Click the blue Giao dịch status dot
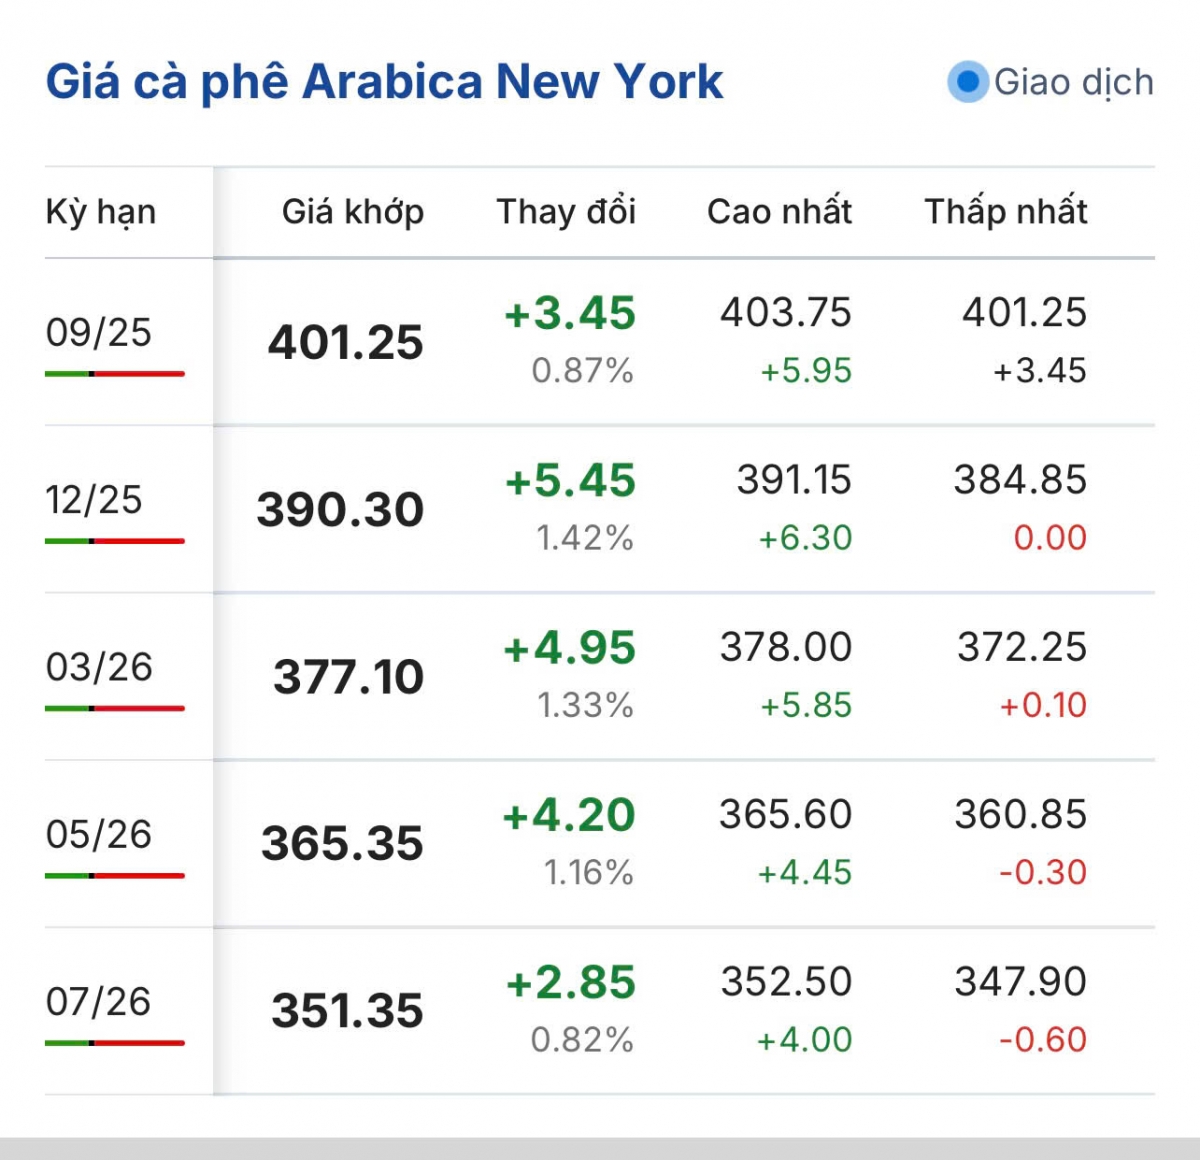Screen dimensions: 1200x1160 pyautogui.click(x=967, y=82)
